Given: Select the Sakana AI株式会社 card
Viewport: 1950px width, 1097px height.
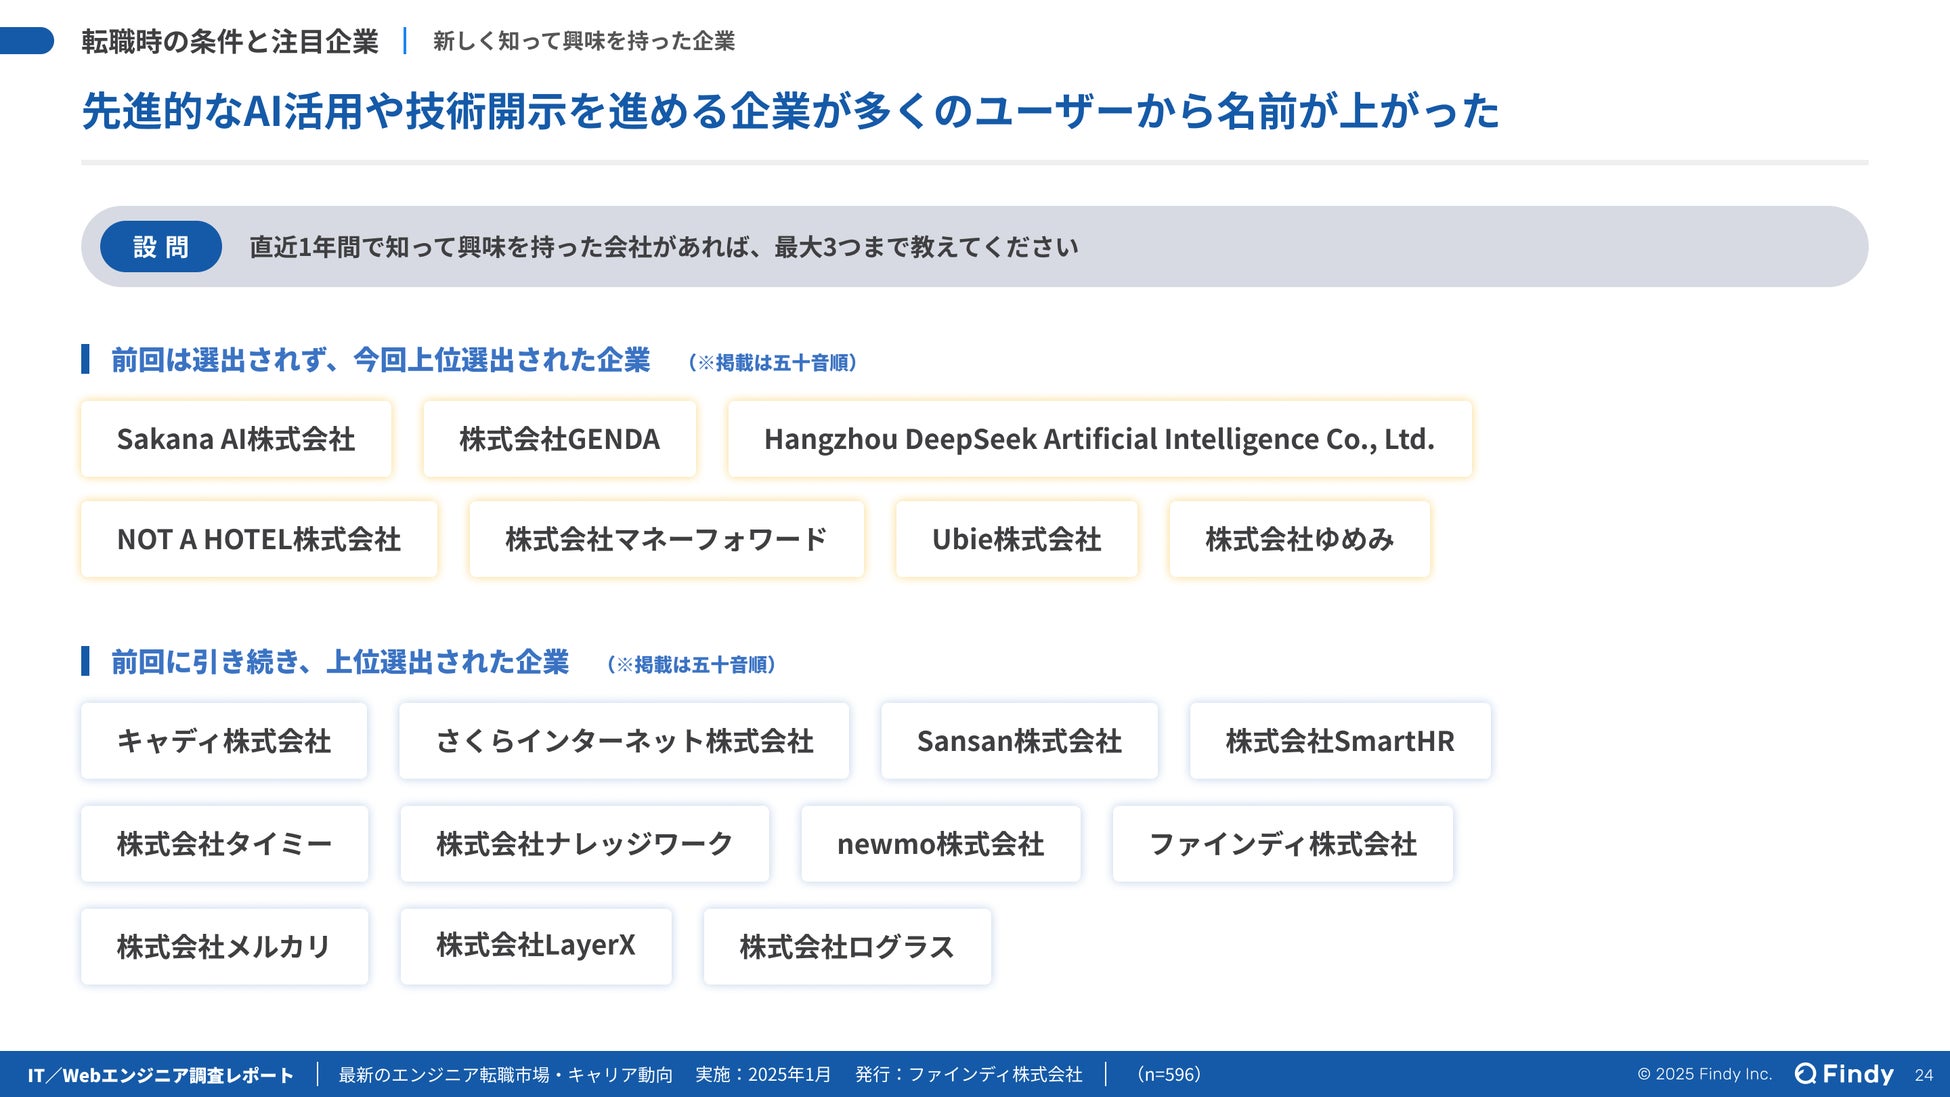Looking at the screenshot, I should click(236, 439).
